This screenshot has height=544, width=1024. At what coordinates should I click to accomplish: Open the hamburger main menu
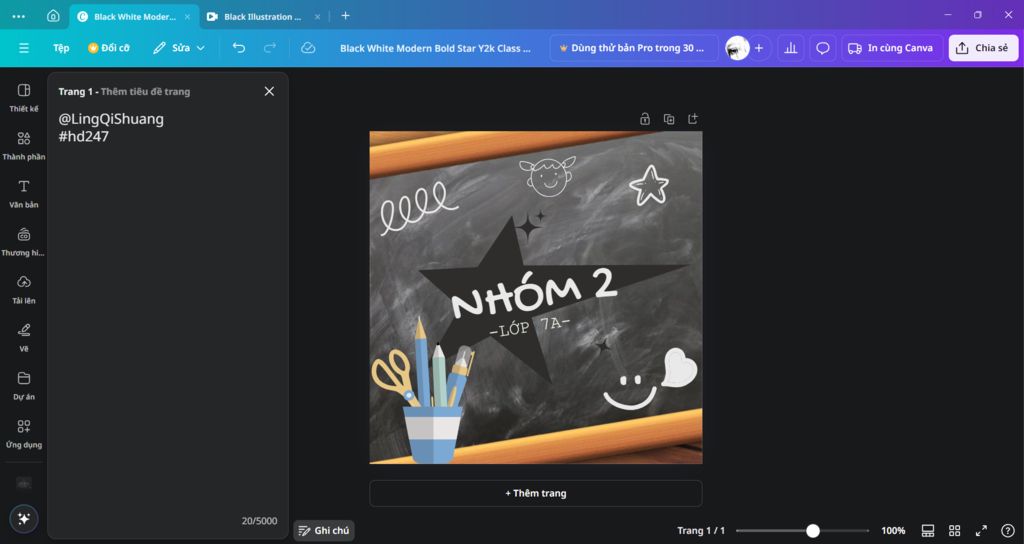click(24, 48)
